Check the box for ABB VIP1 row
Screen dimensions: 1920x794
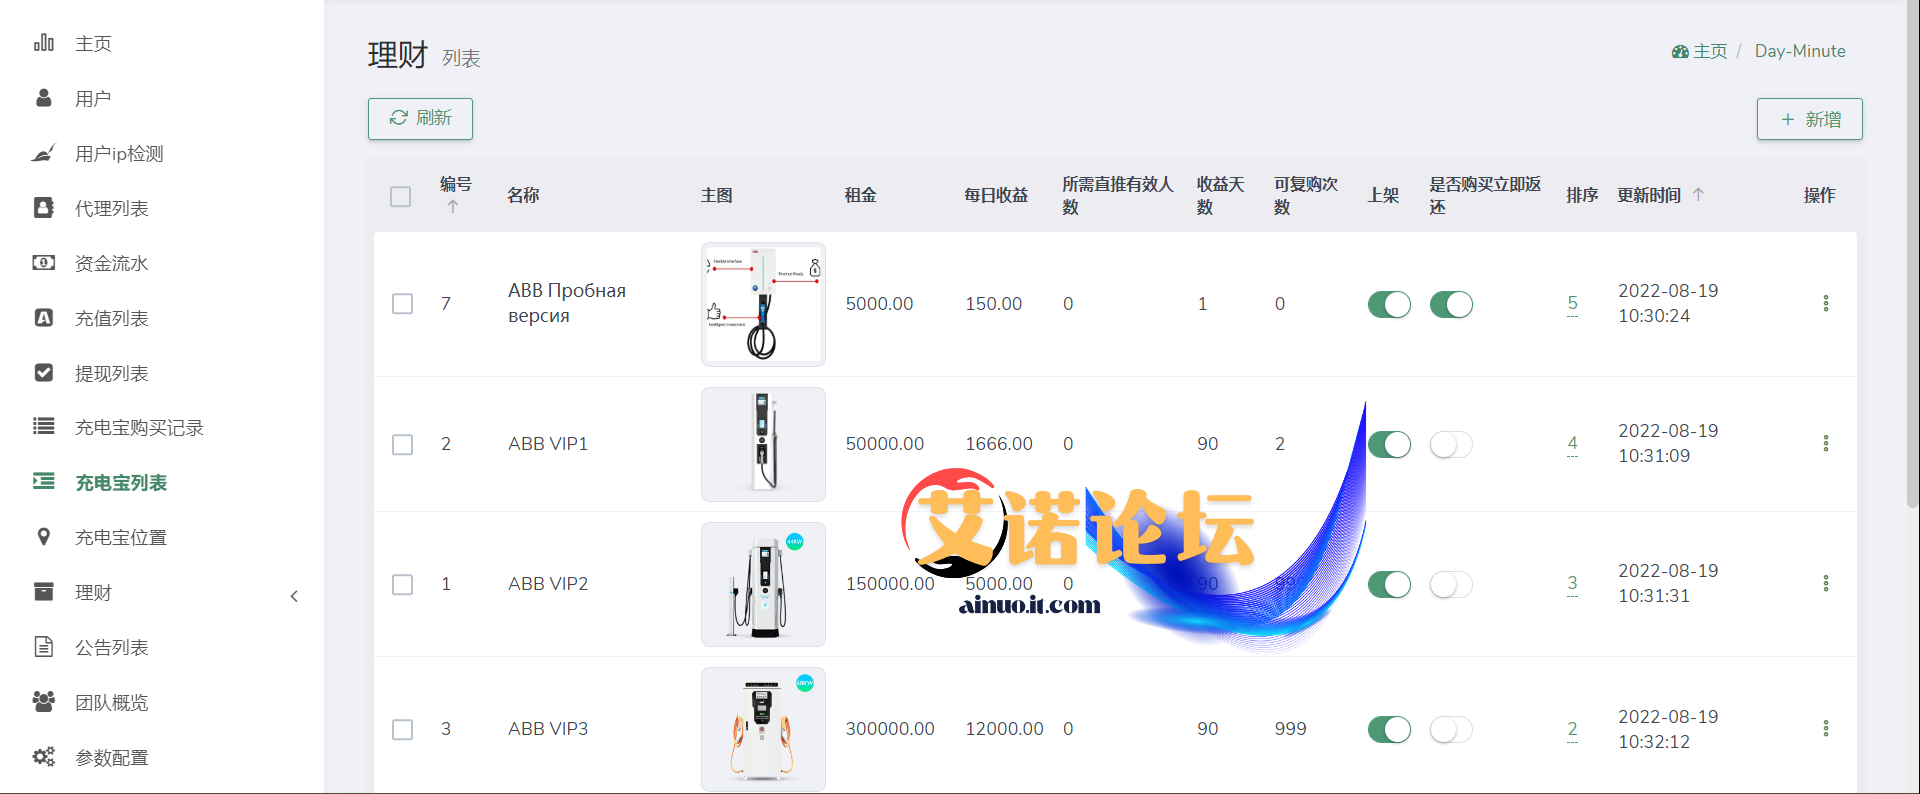tap(403, 444)
